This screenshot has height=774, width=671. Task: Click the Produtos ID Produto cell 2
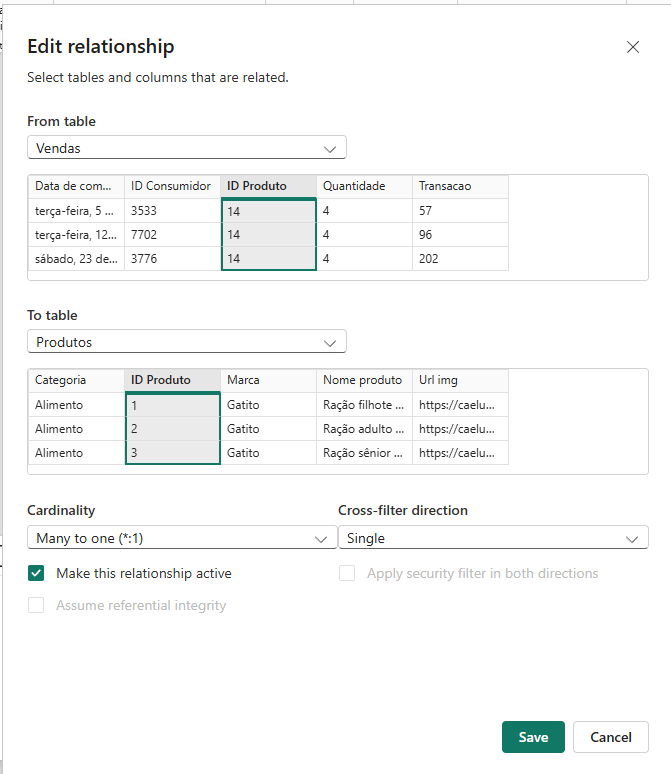point(172,428)
